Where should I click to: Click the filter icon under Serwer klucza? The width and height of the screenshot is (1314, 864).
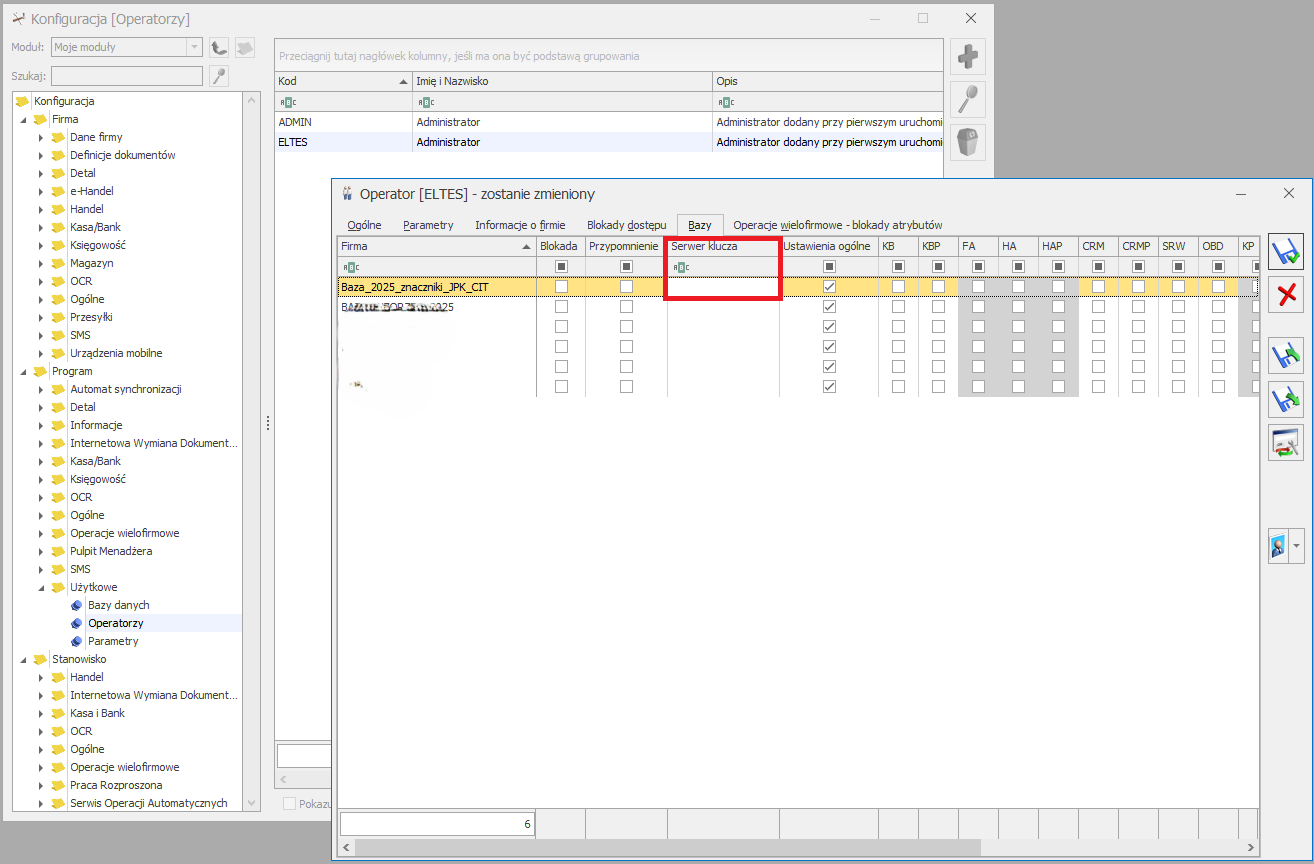pyautogui.click(x=681, y=267)
